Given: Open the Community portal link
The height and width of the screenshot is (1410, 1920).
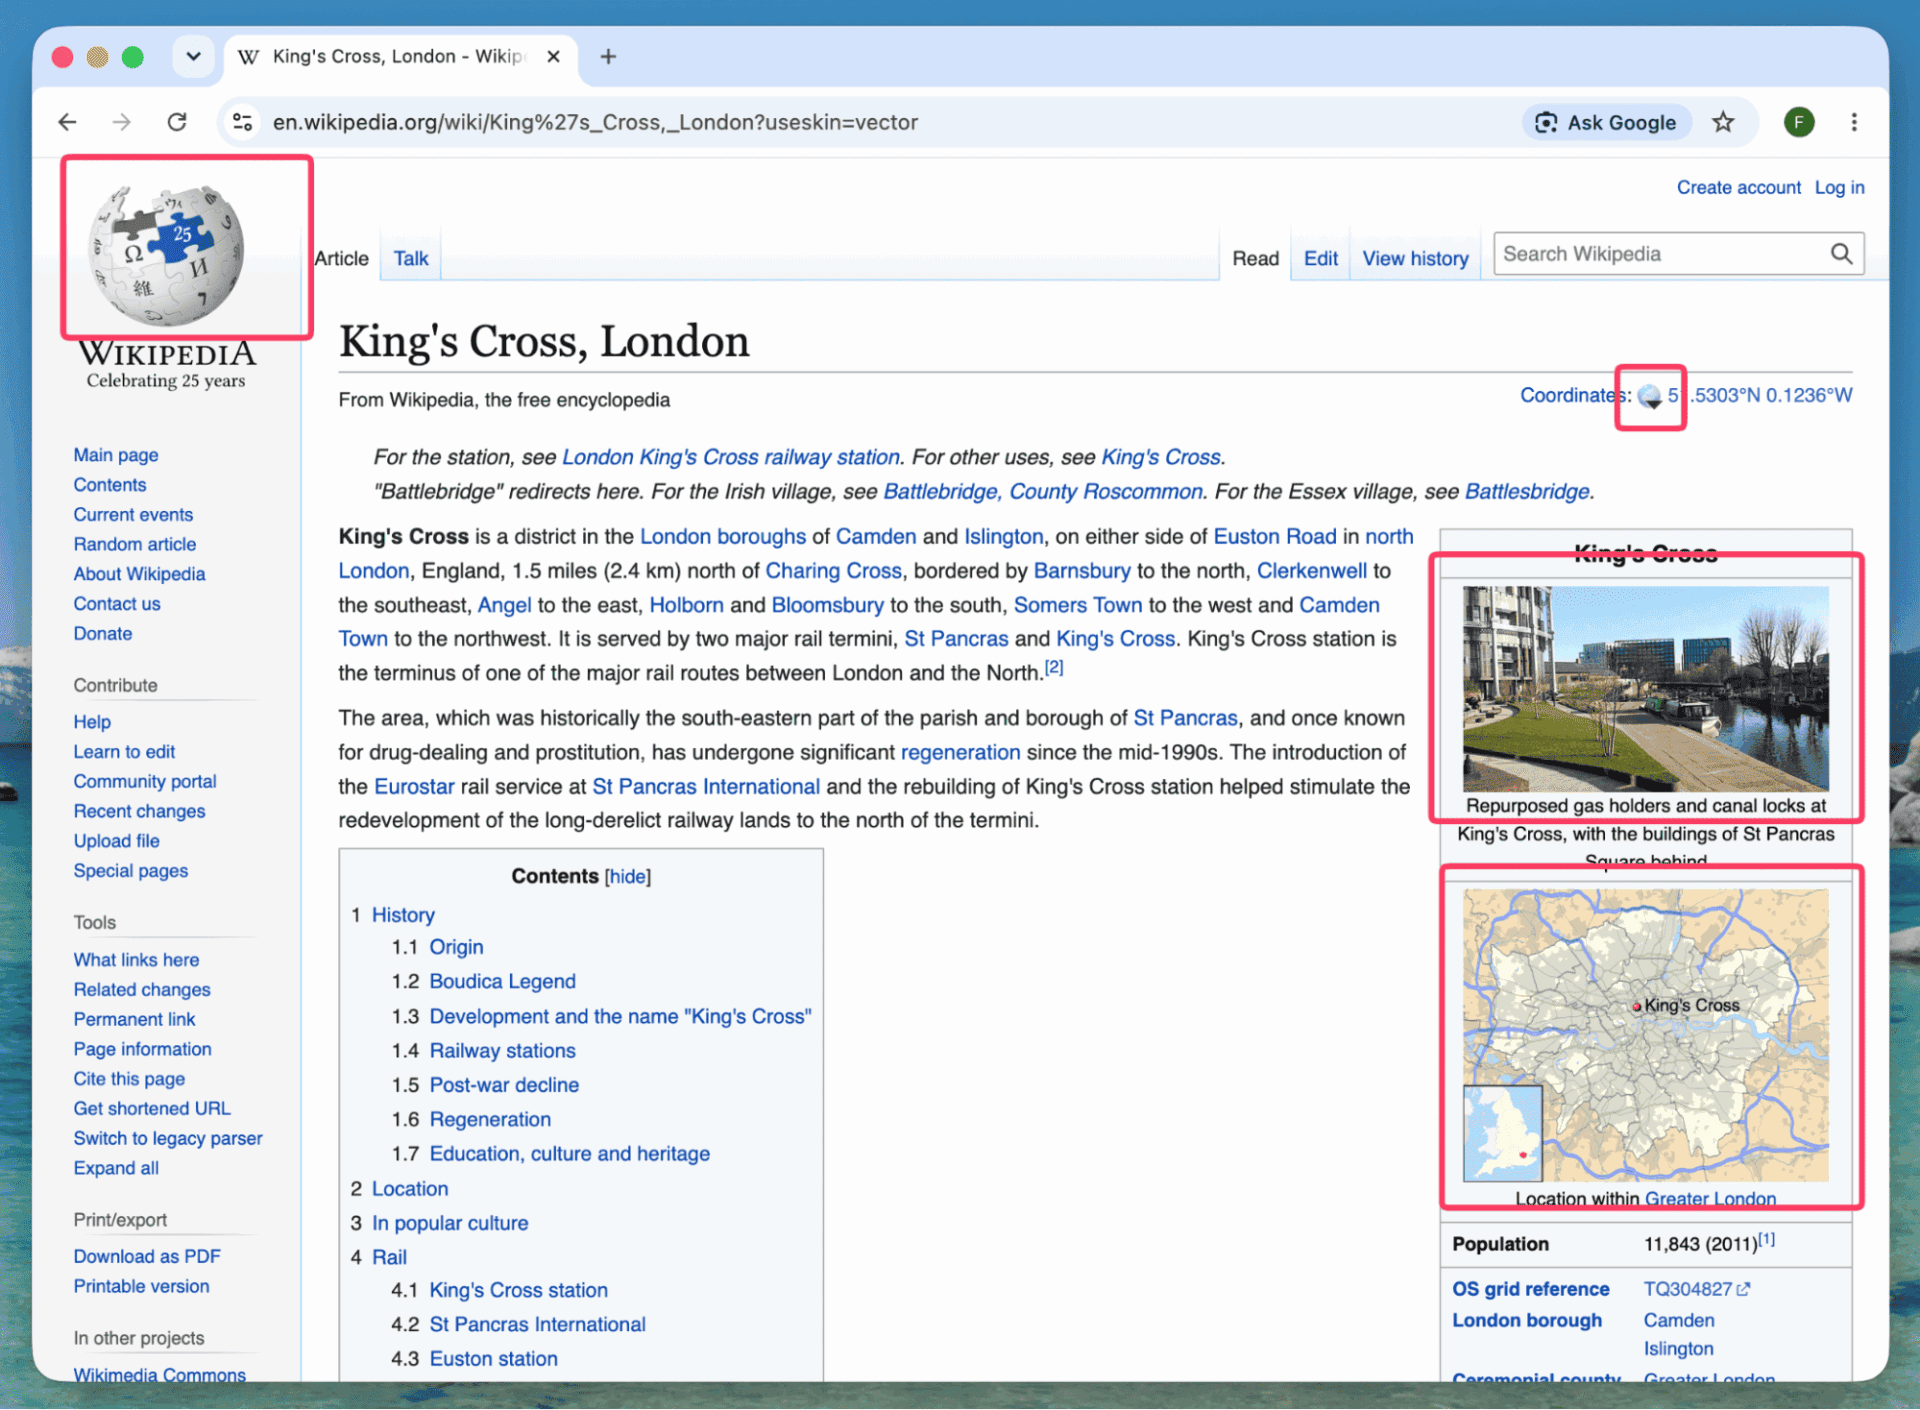Looking at the screenshot, I should click(x=145, y=782).
